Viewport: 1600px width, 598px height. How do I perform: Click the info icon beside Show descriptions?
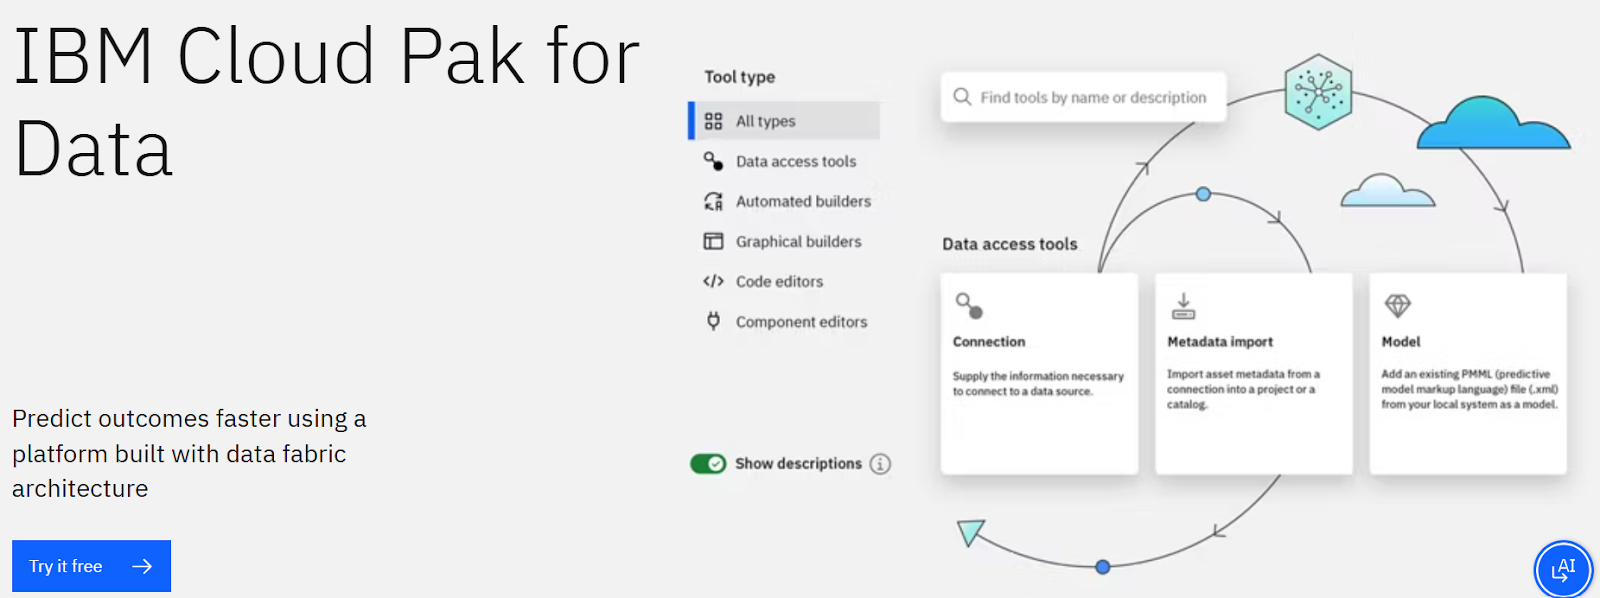click(x=880, y=464)
